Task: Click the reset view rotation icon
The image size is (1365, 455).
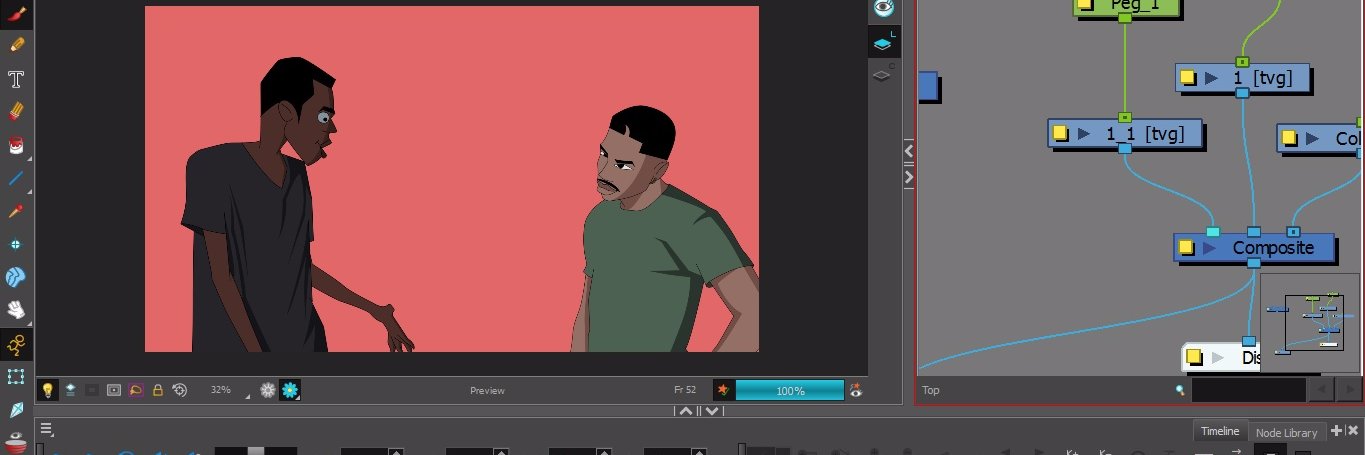Action: pos(179,390)
